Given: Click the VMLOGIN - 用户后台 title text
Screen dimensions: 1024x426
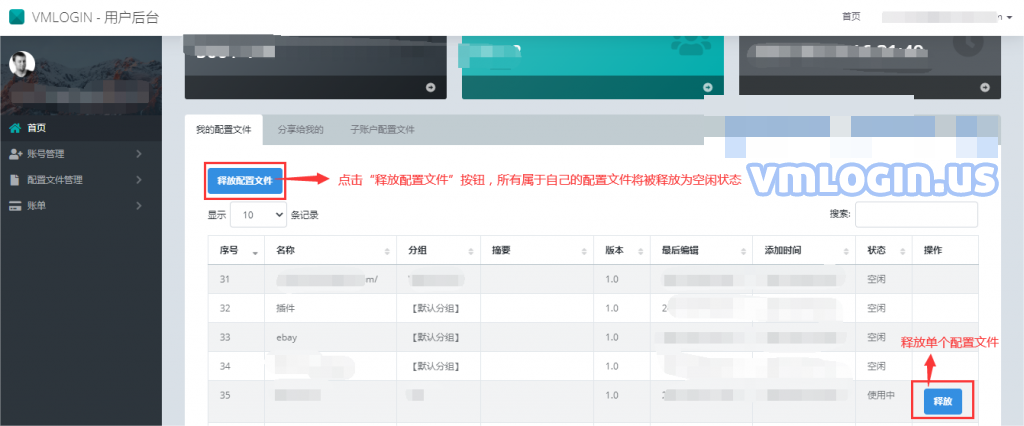Looking at the screenshot, I should pos(95,18).
